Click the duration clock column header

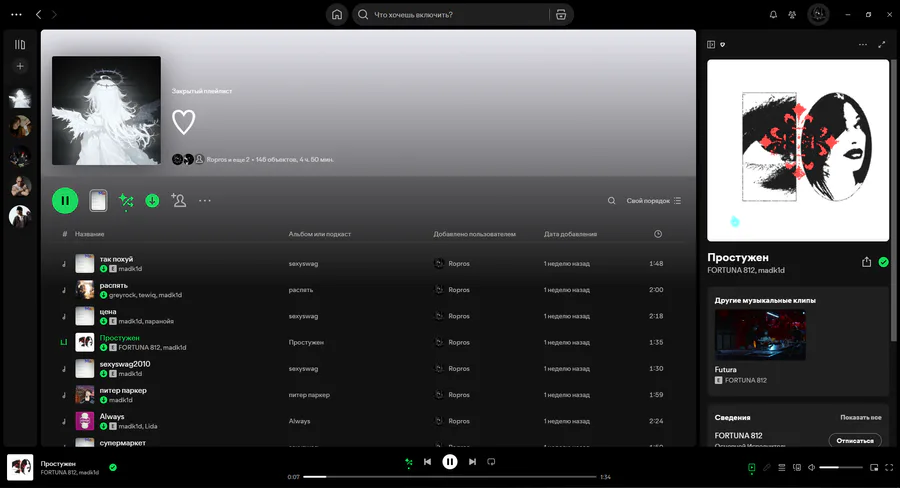658,234
